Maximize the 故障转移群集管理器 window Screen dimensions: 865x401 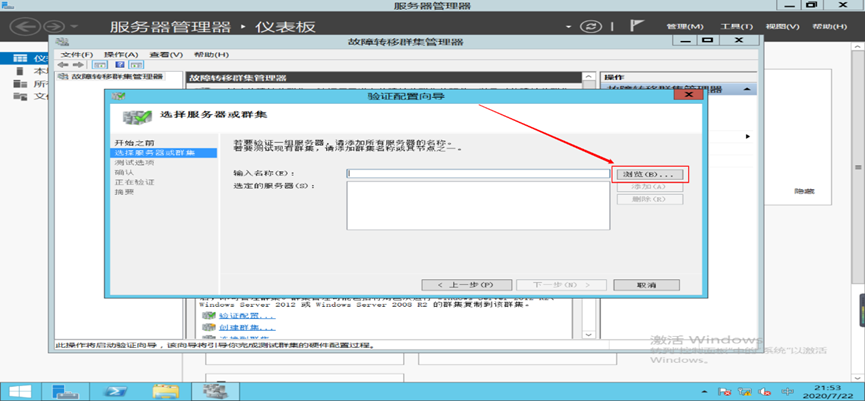point(708,40)
